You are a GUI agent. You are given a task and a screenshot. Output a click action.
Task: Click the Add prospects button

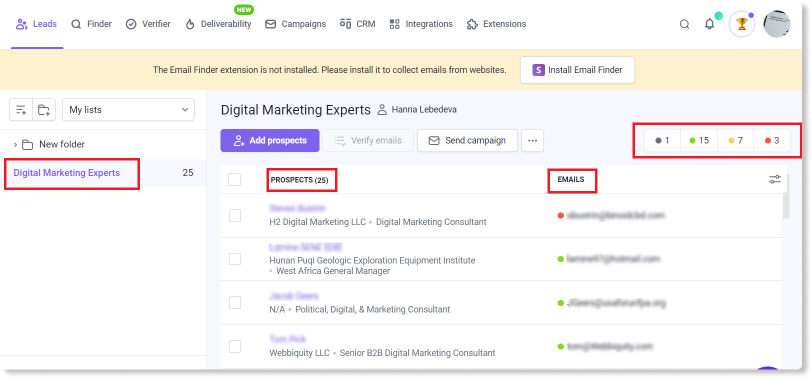click(270, 140)
